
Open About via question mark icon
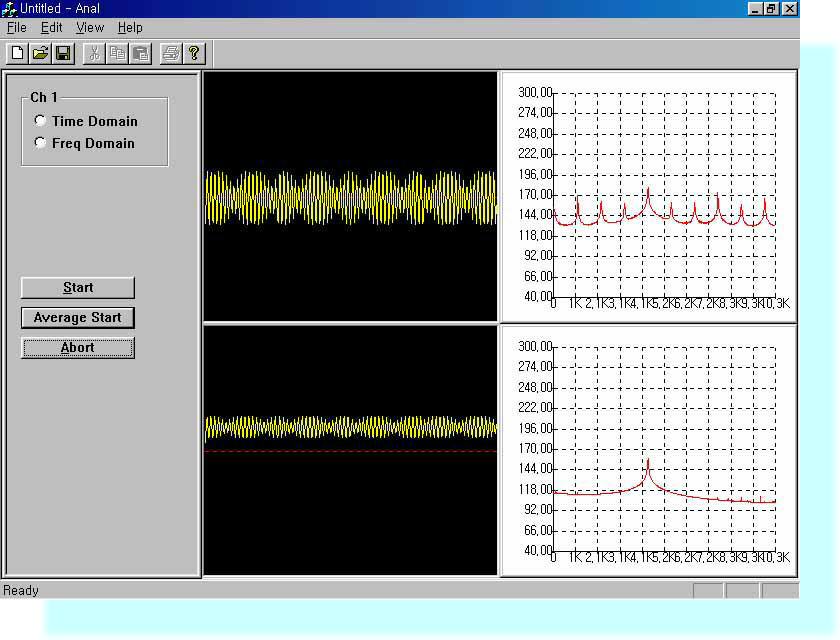pos(194,53)
